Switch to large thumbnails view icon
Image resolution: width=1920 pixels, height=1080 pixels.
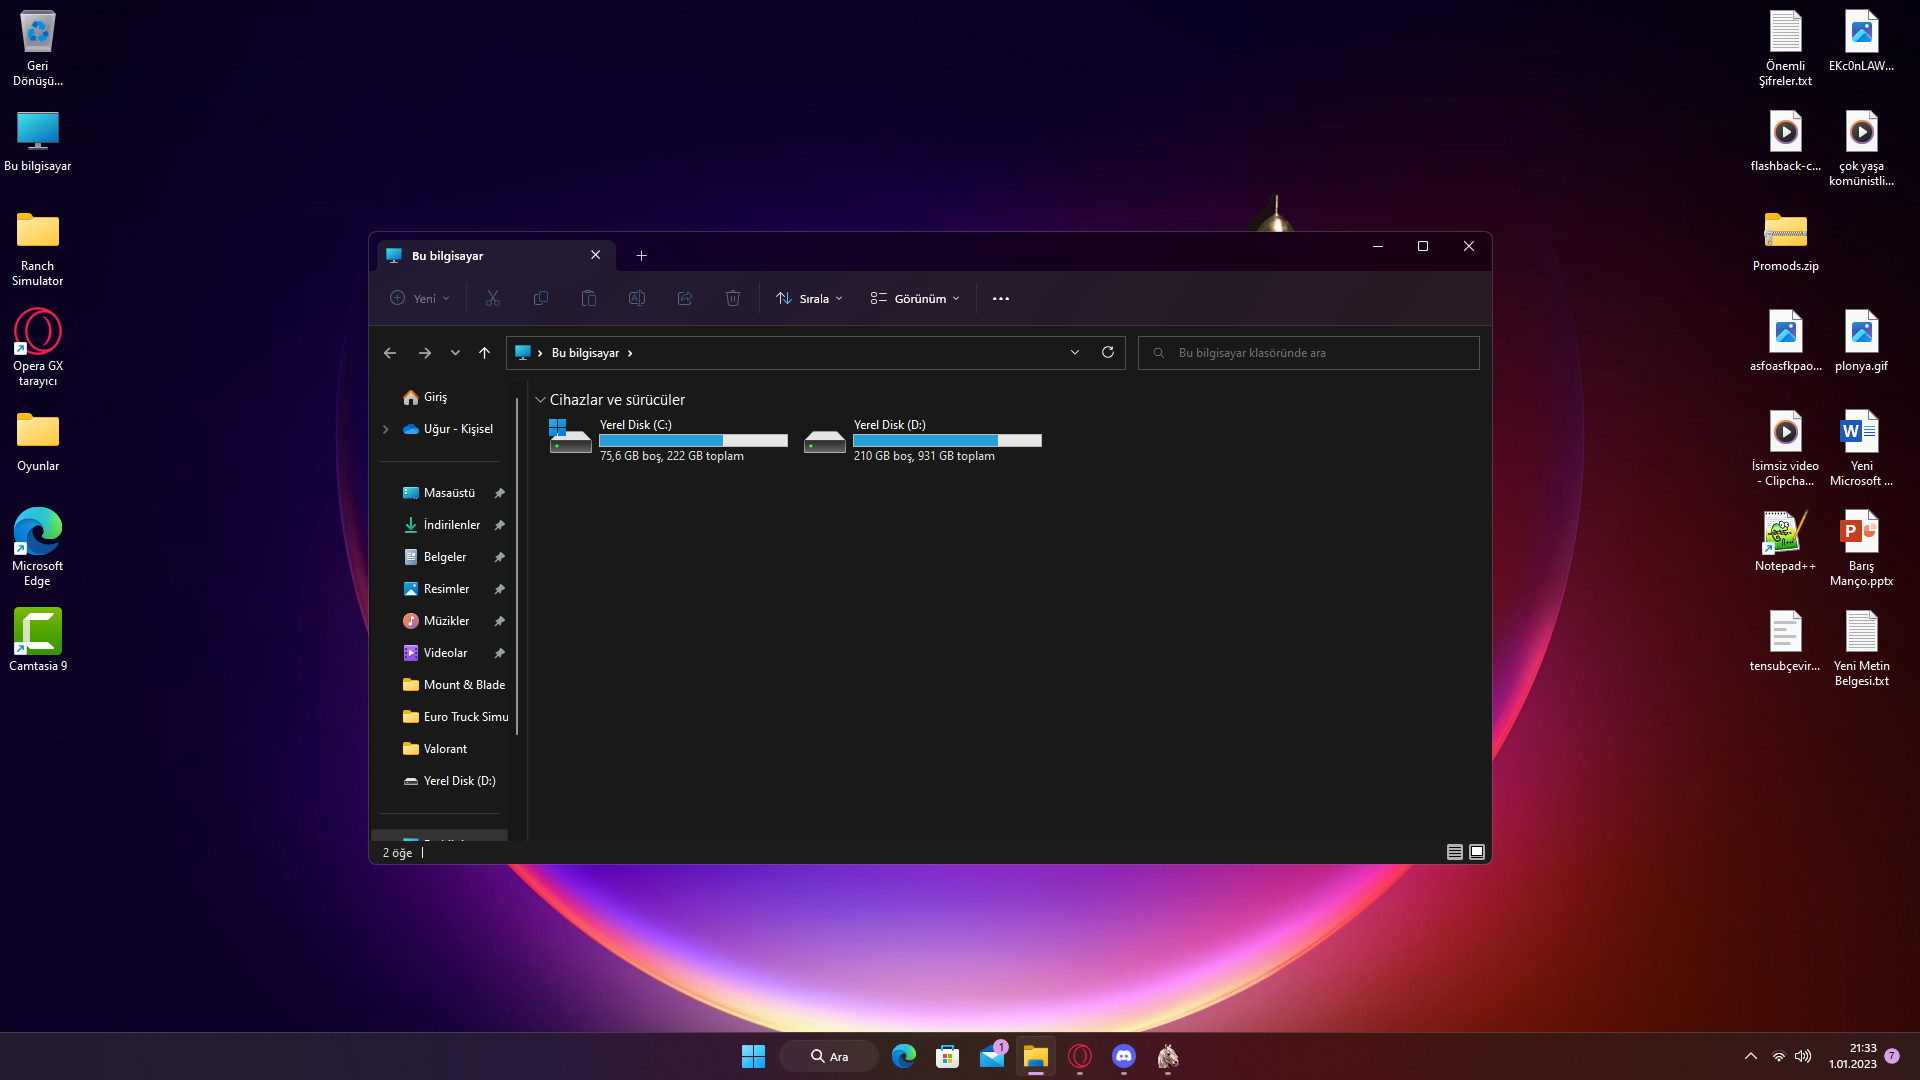click(1477, 852)
